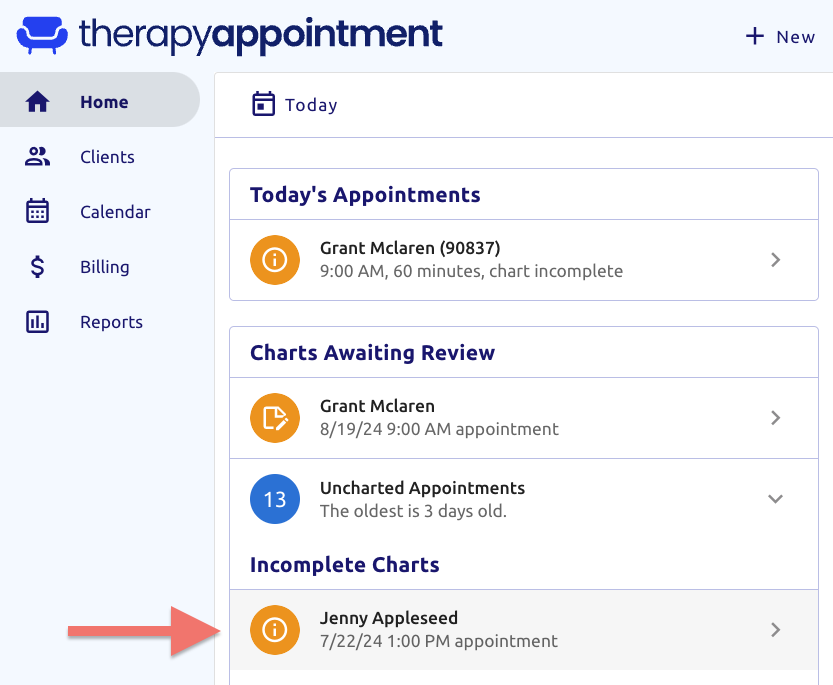Click the Billing dollar sign icon
833x685 pixels.
[37, 267]
